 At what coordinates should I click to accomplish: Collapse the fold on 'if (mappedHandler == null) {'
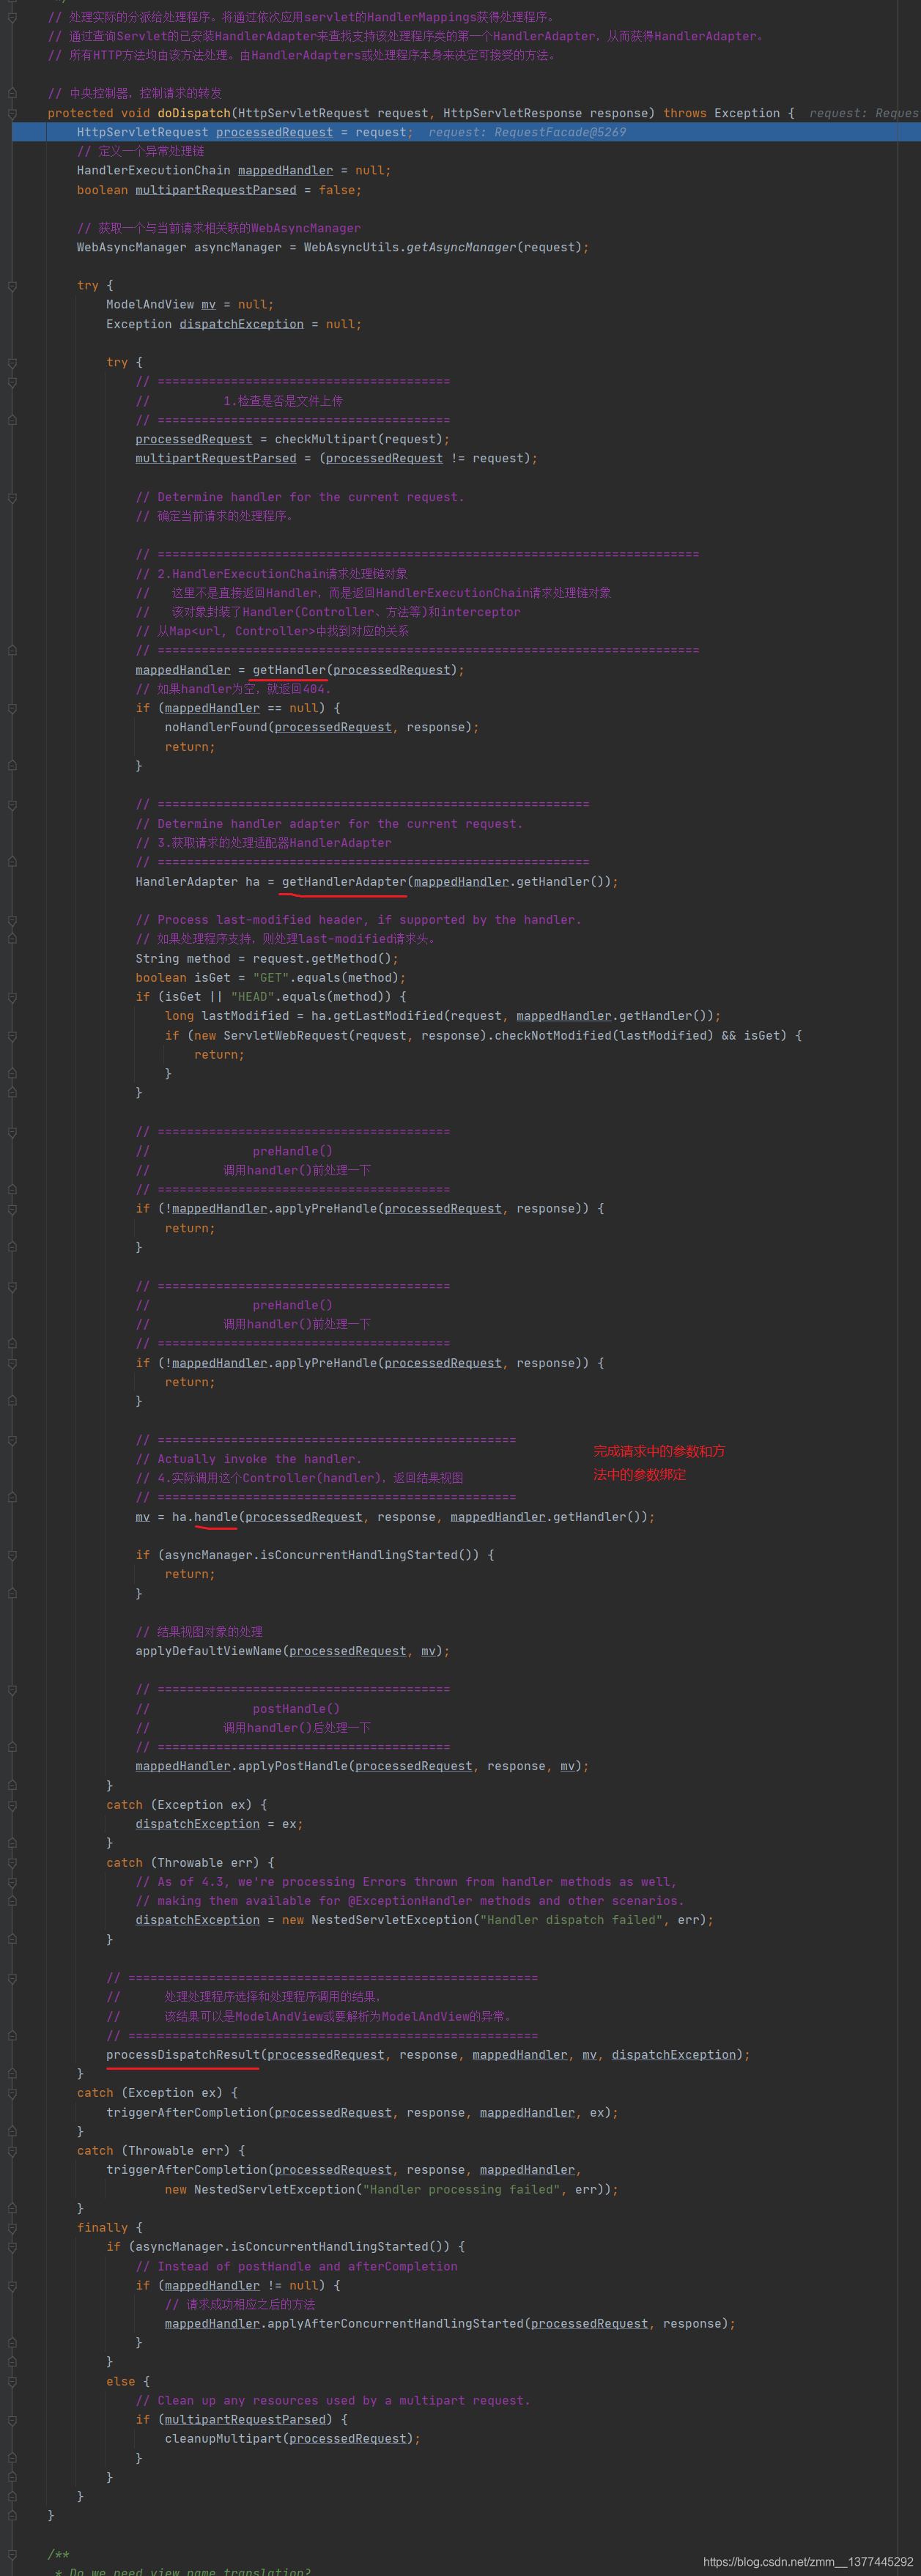tap(12, 708)
